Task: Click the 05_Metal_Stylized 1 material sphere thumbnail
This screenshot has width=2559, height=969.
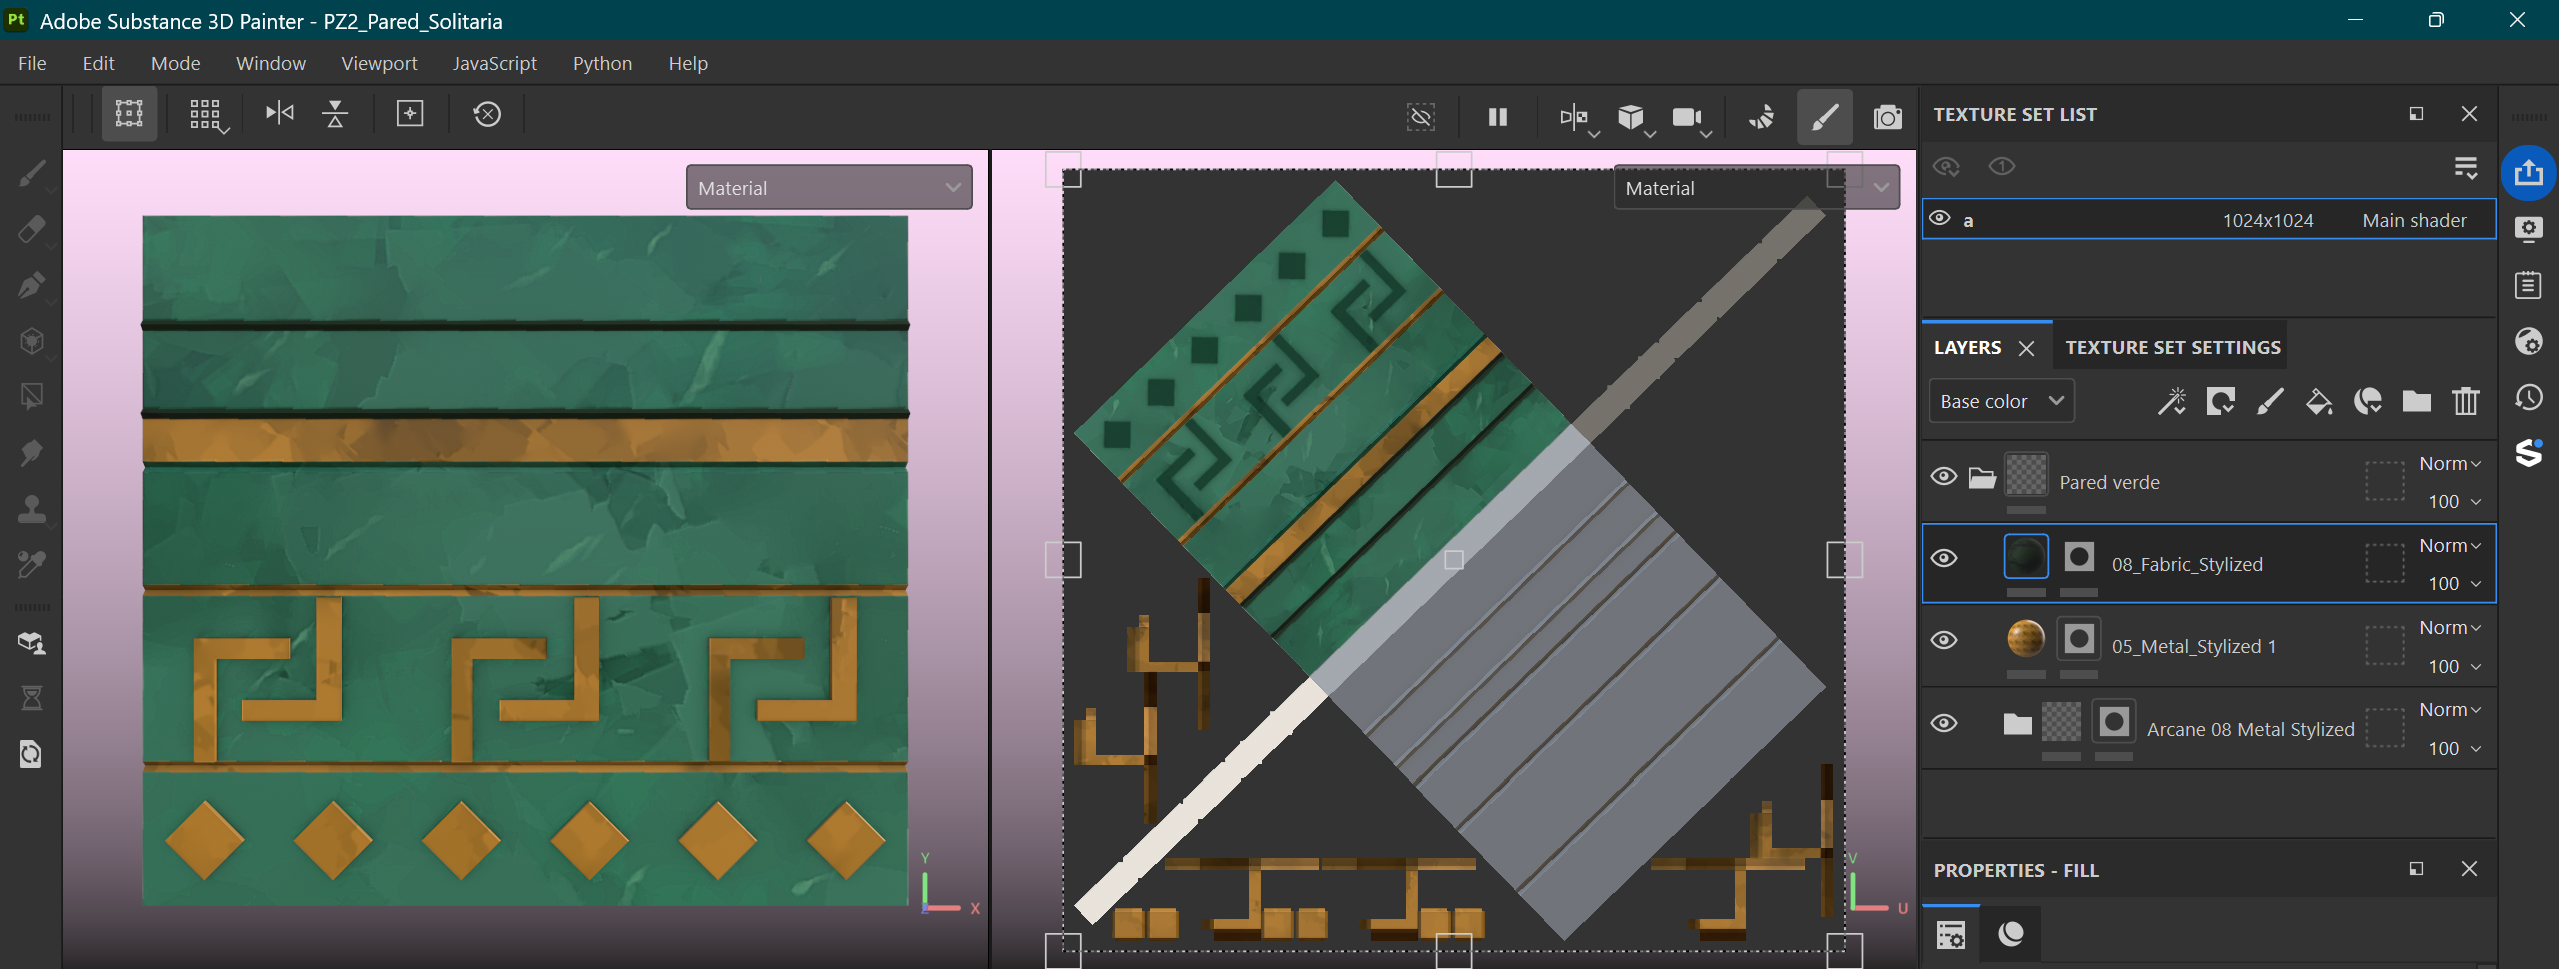Action: coord(2026,638)
